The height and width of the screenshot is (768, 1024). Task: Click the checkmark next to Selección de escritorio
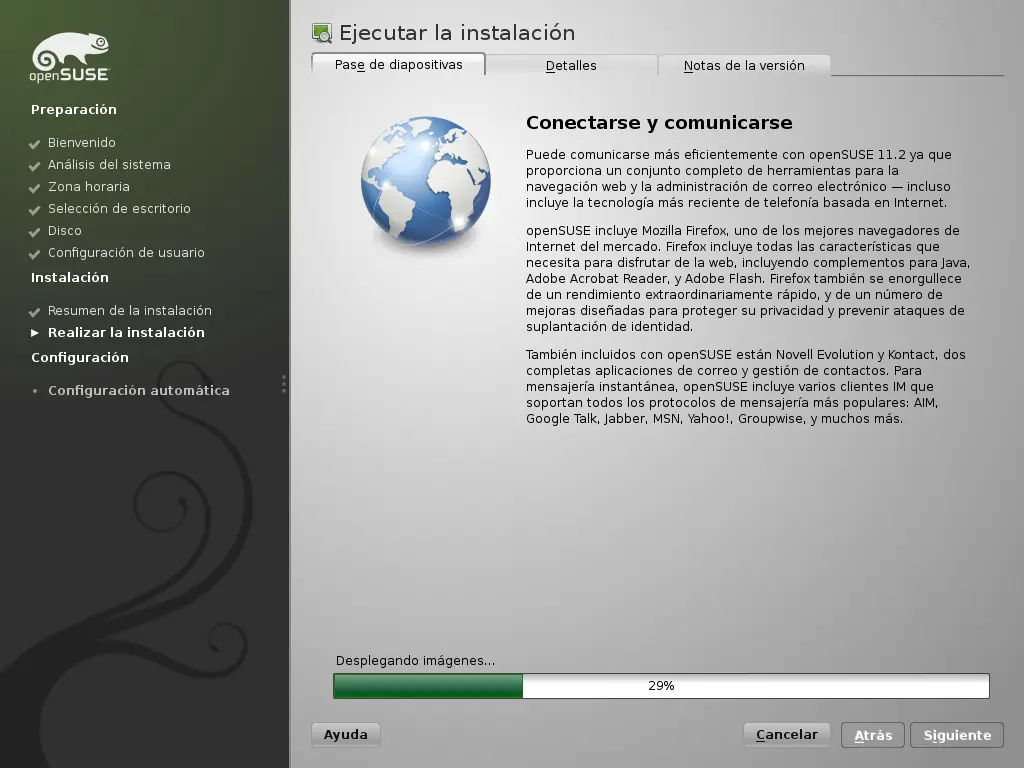tap(35, 210)
